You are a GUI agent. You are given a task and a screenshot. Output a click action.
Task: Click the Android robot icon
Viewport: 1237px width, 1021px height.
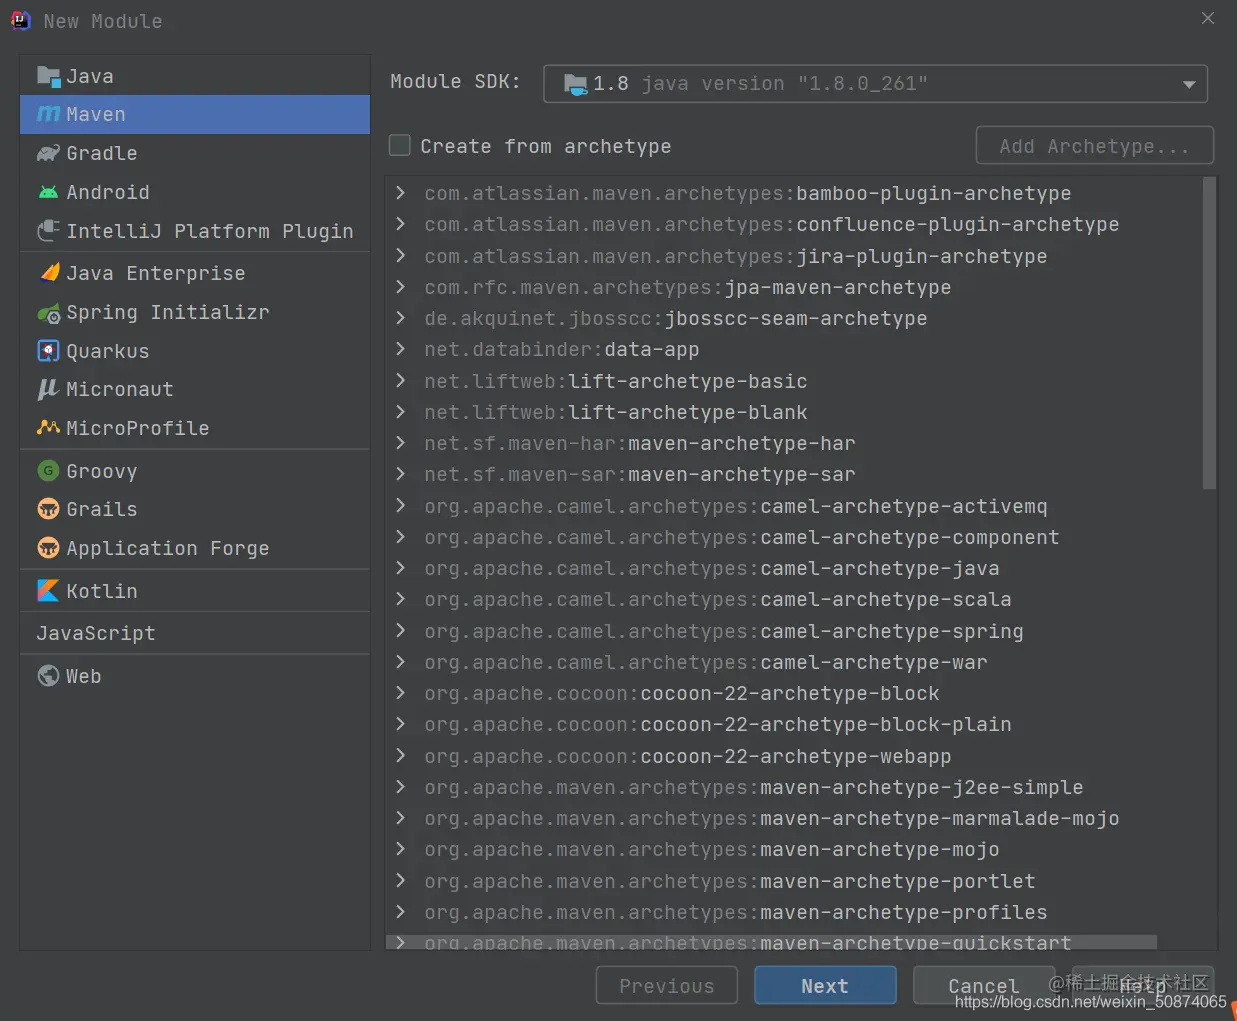[x=48, y=192]
